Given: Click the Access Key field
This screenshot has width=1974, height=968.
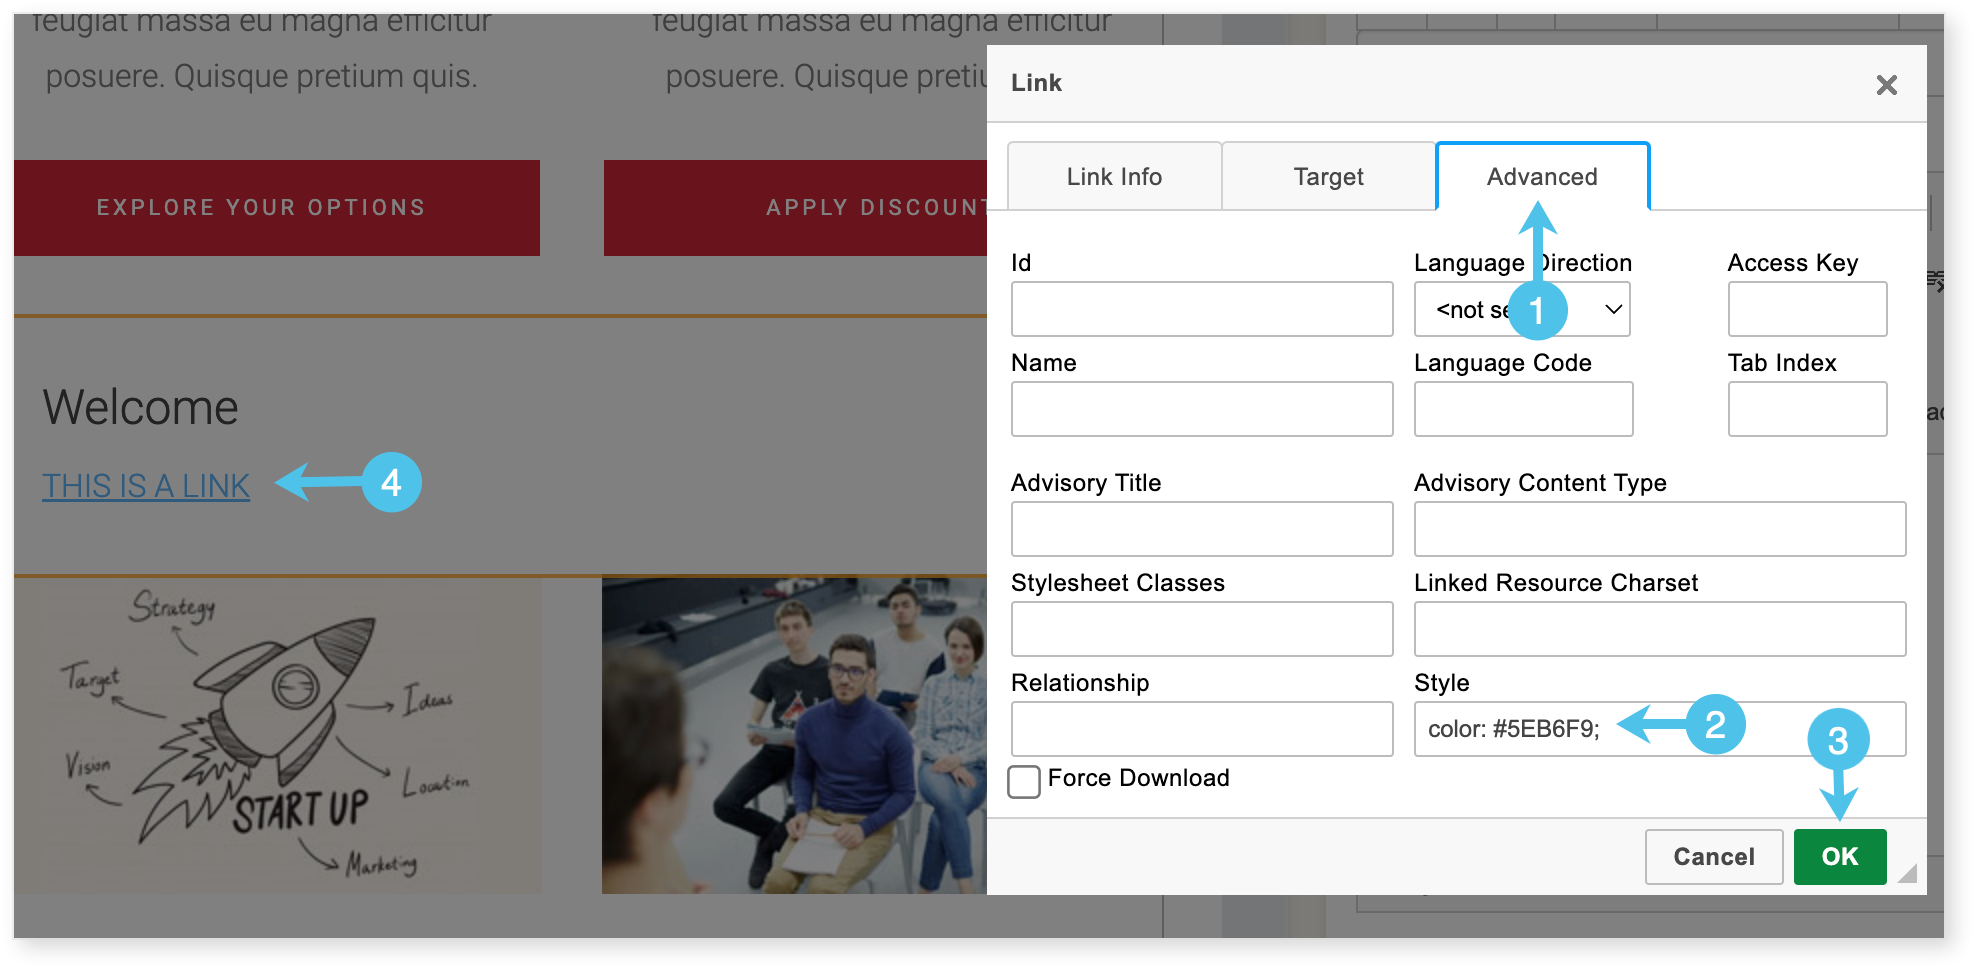Looking at the screenshot, I should [1807, 309].
